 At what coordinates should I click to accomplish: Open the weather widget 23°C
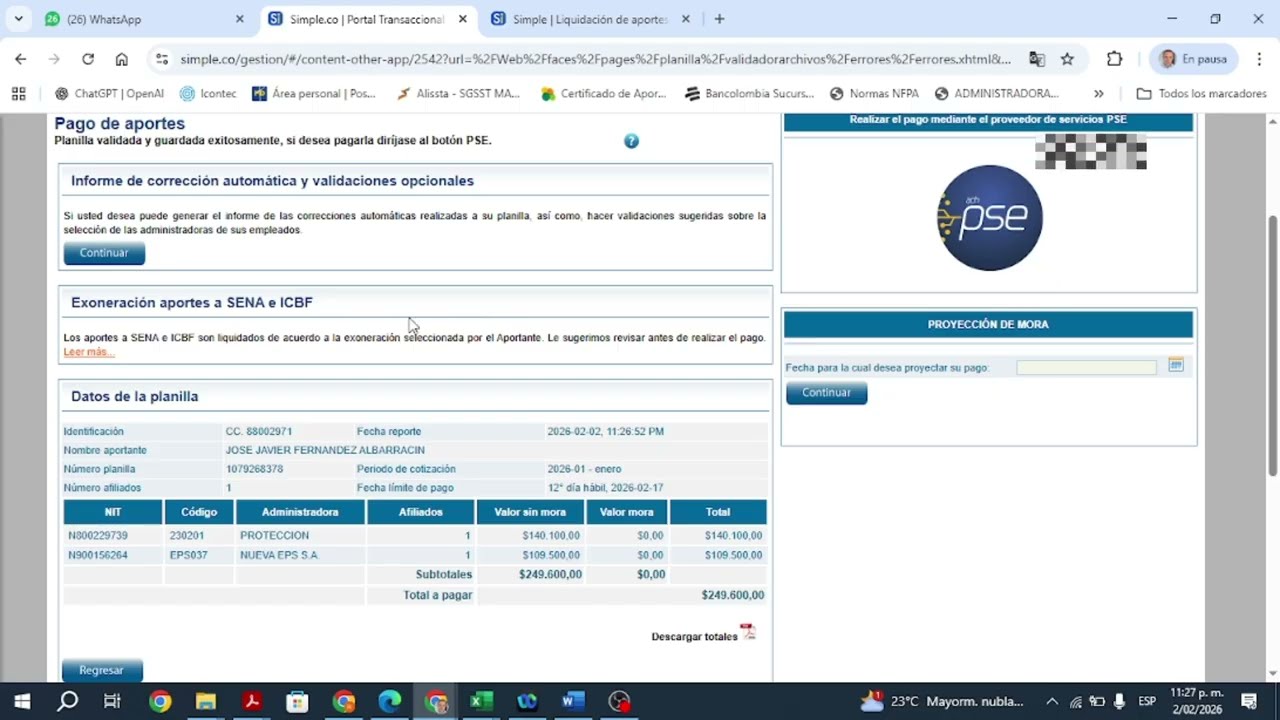942,701
